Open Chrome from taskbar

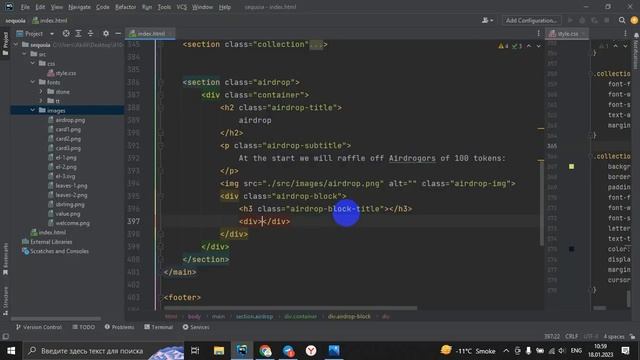click(265, 351)
